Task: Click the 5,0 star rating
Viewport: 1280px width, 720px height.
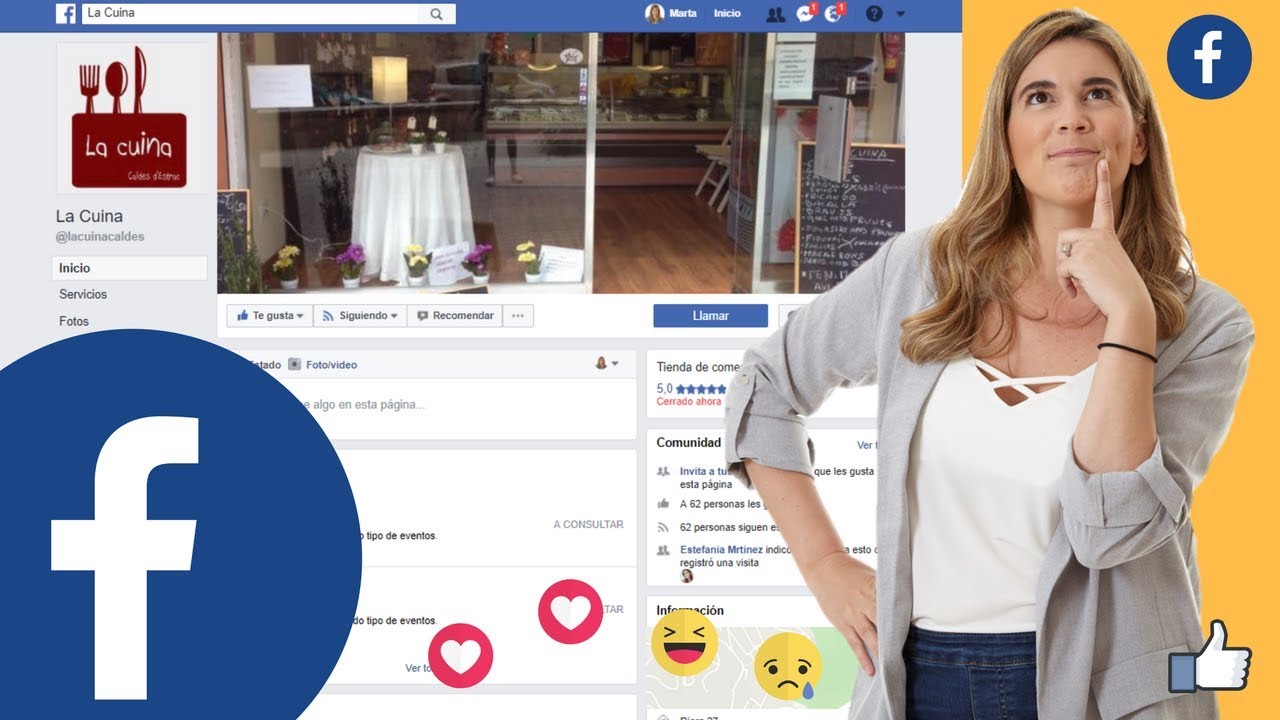Action: 691,389
